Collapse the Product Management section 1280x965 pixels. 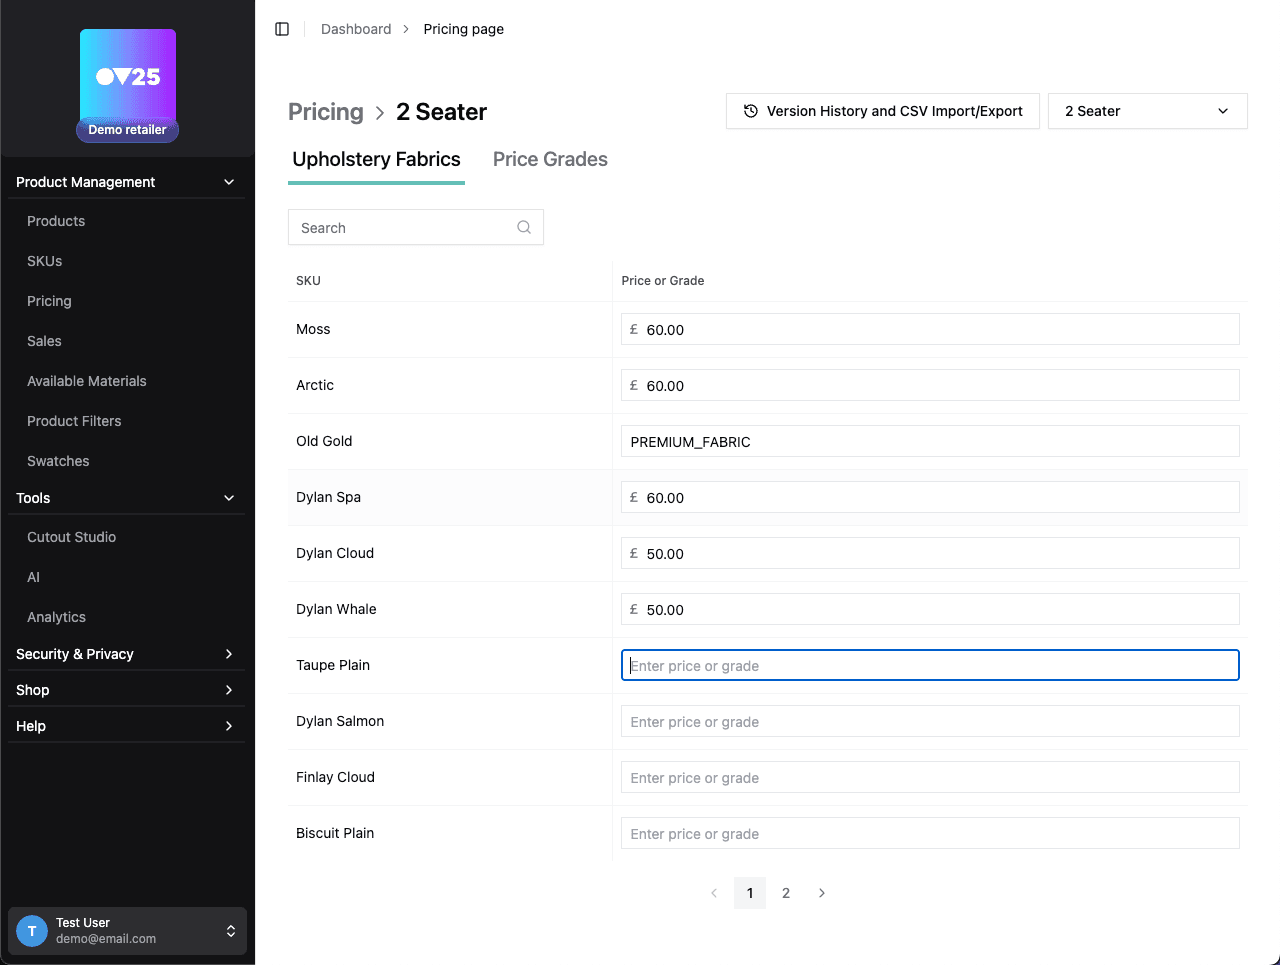point(228,181)
